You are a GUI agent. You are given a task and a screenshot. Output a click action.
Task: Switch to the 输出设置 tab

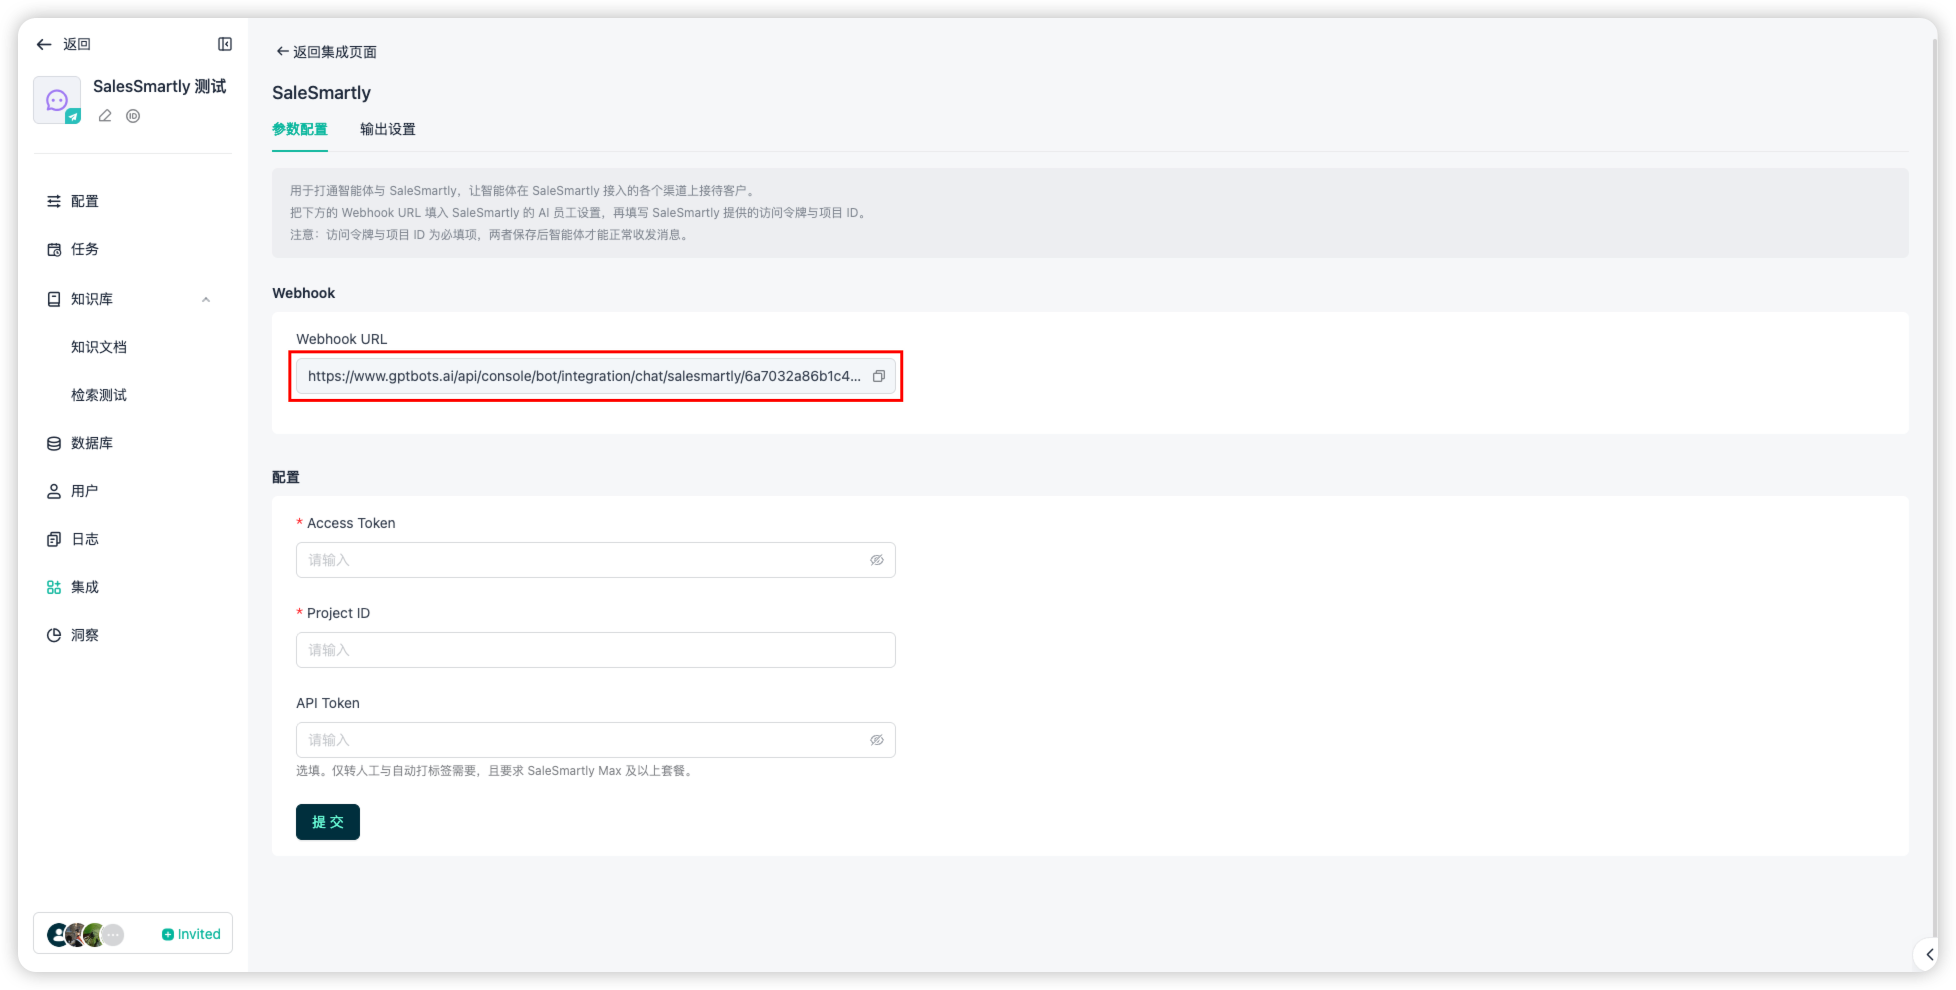388,129
